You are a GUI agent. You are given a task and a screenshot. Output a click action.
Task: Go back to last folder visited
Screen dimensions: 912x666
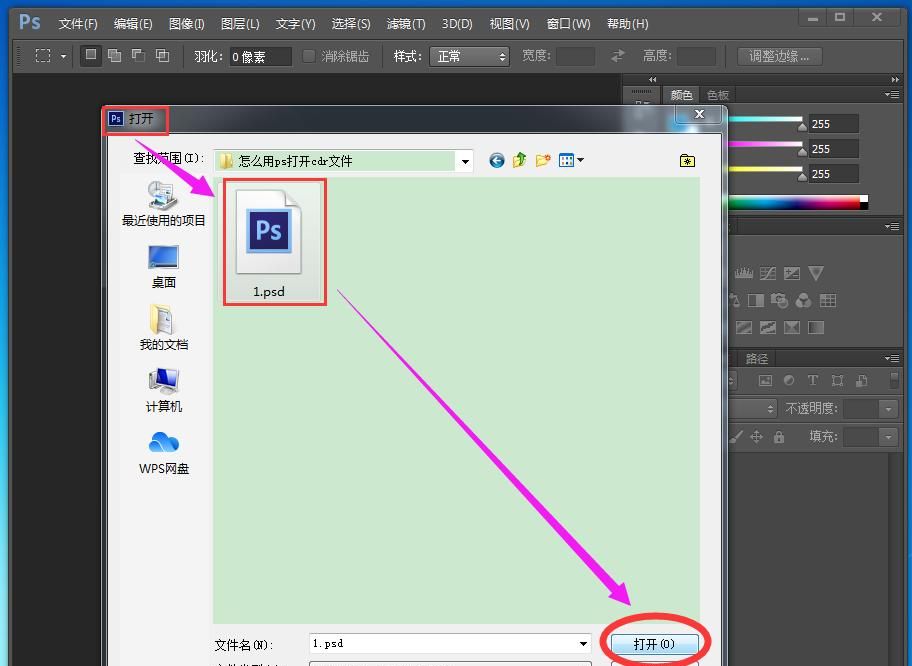497,161
